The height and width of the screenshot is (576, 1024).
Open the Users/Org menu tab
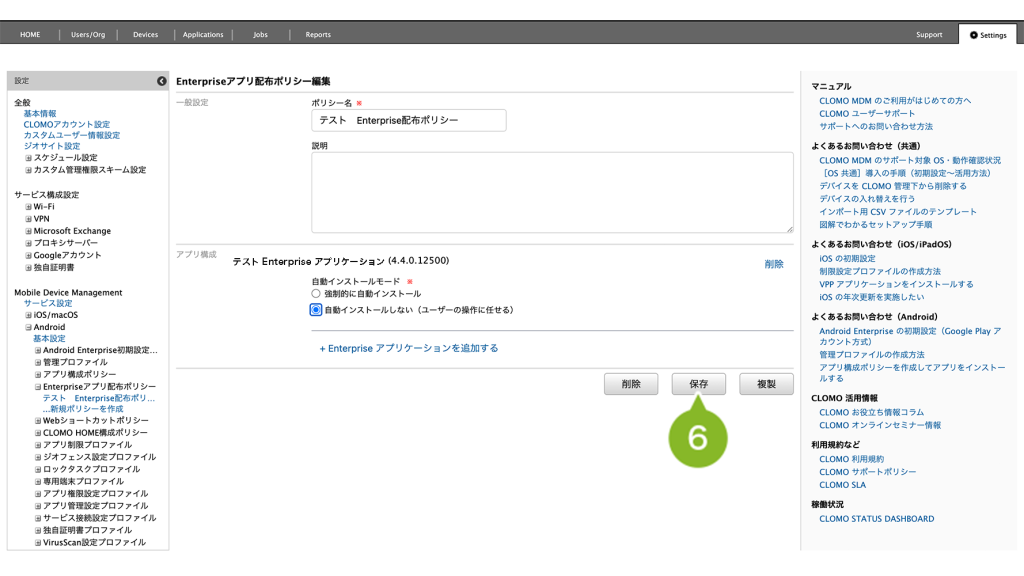pyautogui.click(x=88, y=35)
